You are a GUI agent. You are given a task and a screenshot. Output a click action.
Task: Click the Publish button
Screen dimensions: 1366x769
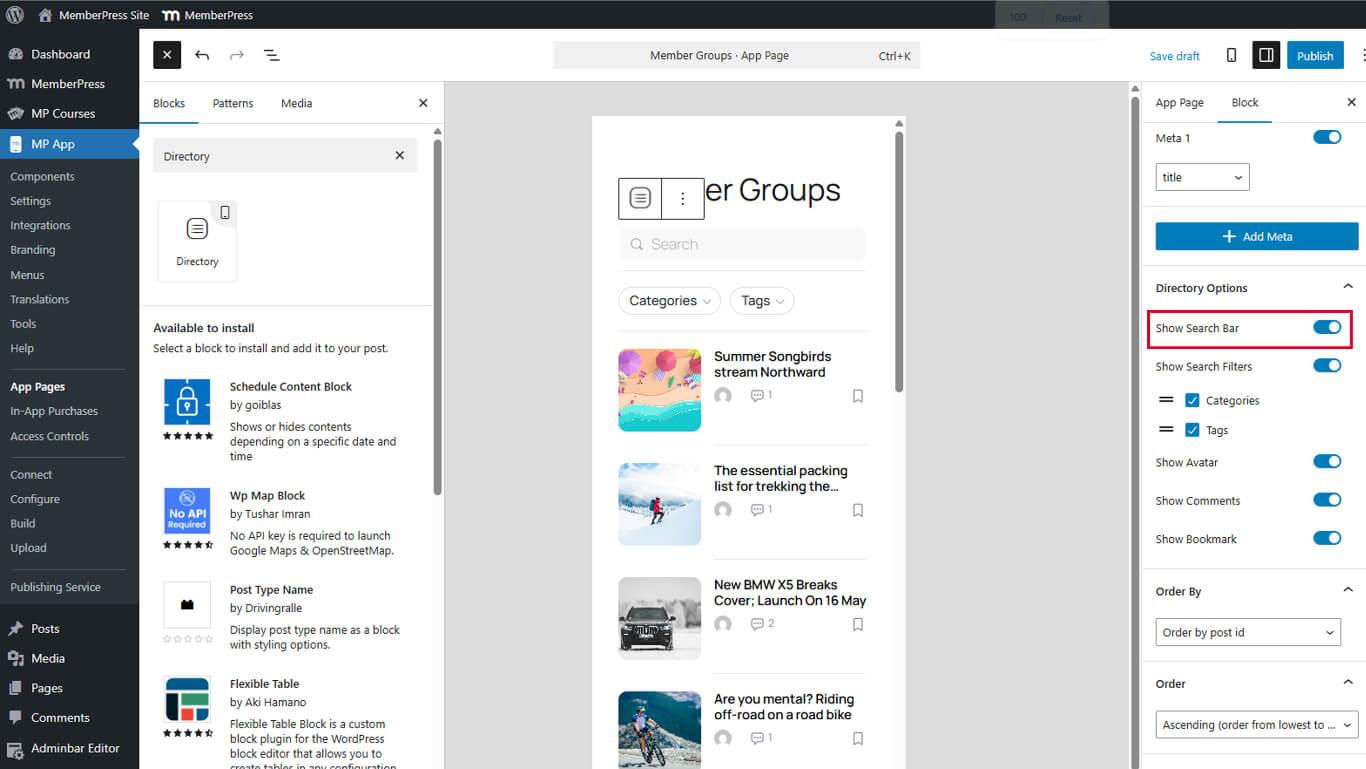click(1315, 55)
